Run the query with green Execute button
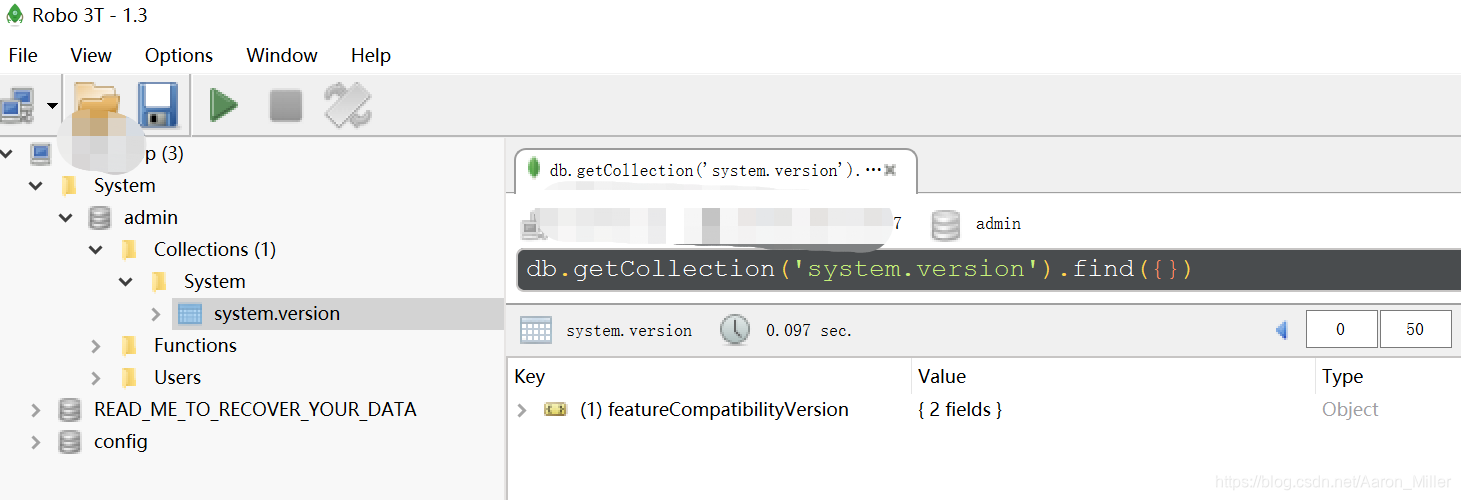Viewport: 1461px width, 500px height. coord(223,105)
